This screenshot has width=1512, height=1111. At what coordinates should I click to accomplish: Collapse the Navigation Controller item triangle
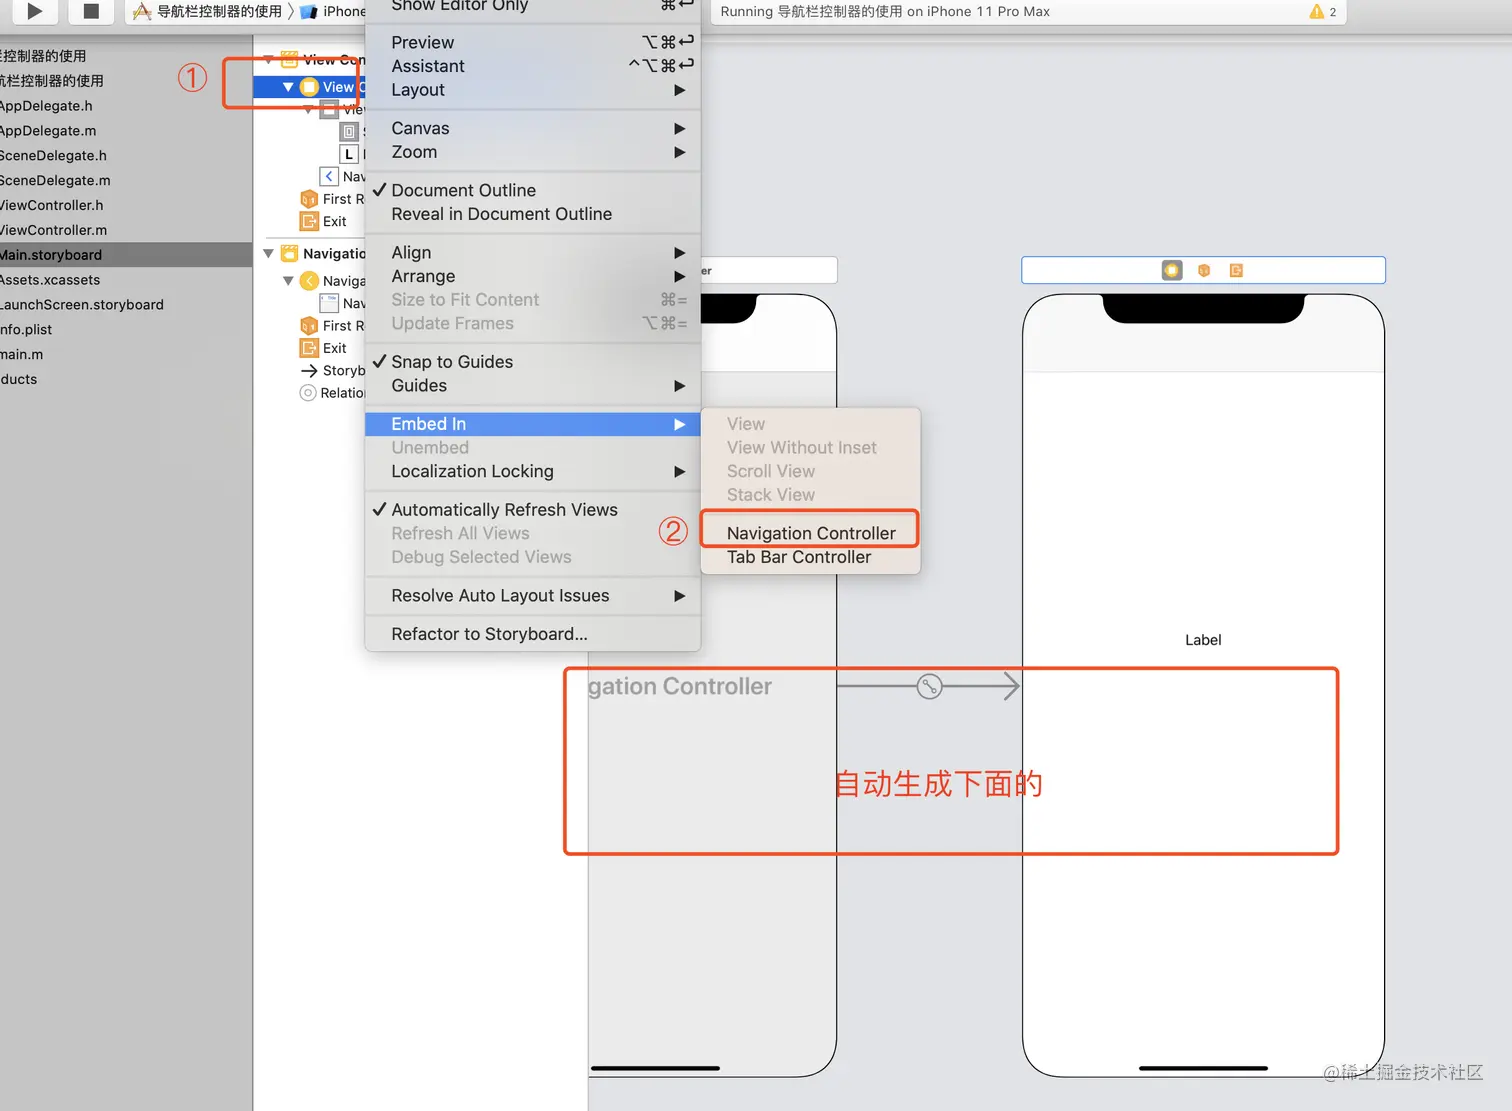point(288,281)
